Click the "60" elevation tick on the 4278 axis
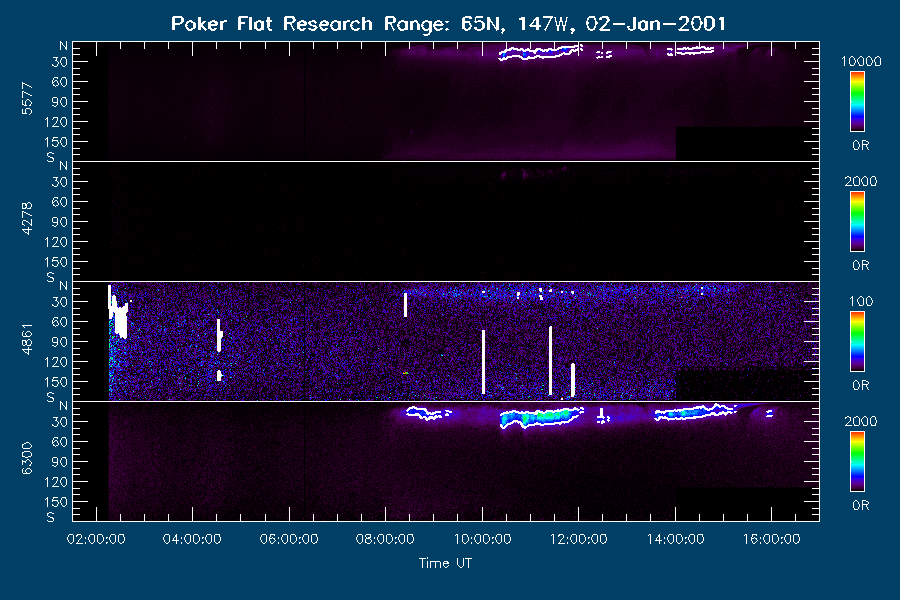 [x=60, y=202]
